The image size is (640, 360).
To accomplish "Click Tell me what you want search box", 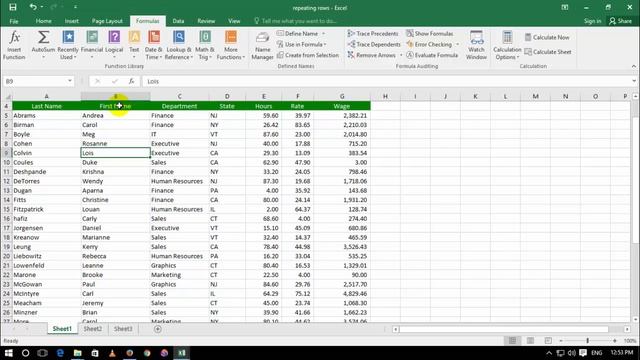I will (295, 21).
